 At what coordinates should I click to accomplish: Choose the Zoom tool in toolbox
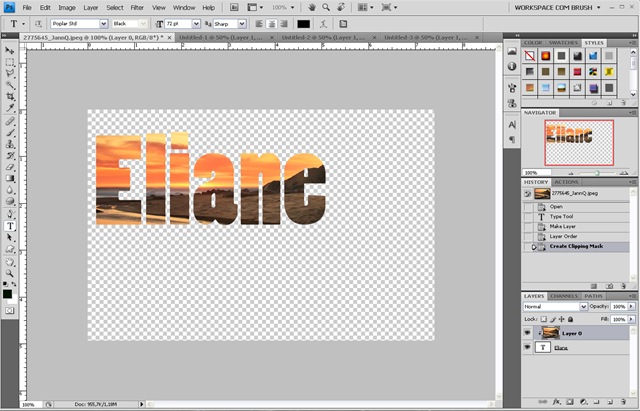pos(10,273)
